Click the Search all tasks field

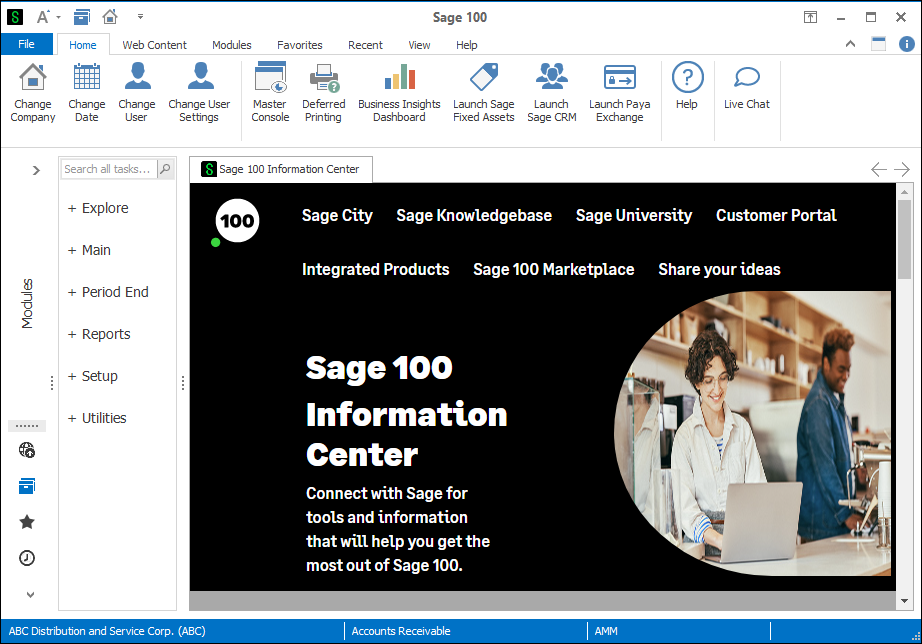coord(108,169)
